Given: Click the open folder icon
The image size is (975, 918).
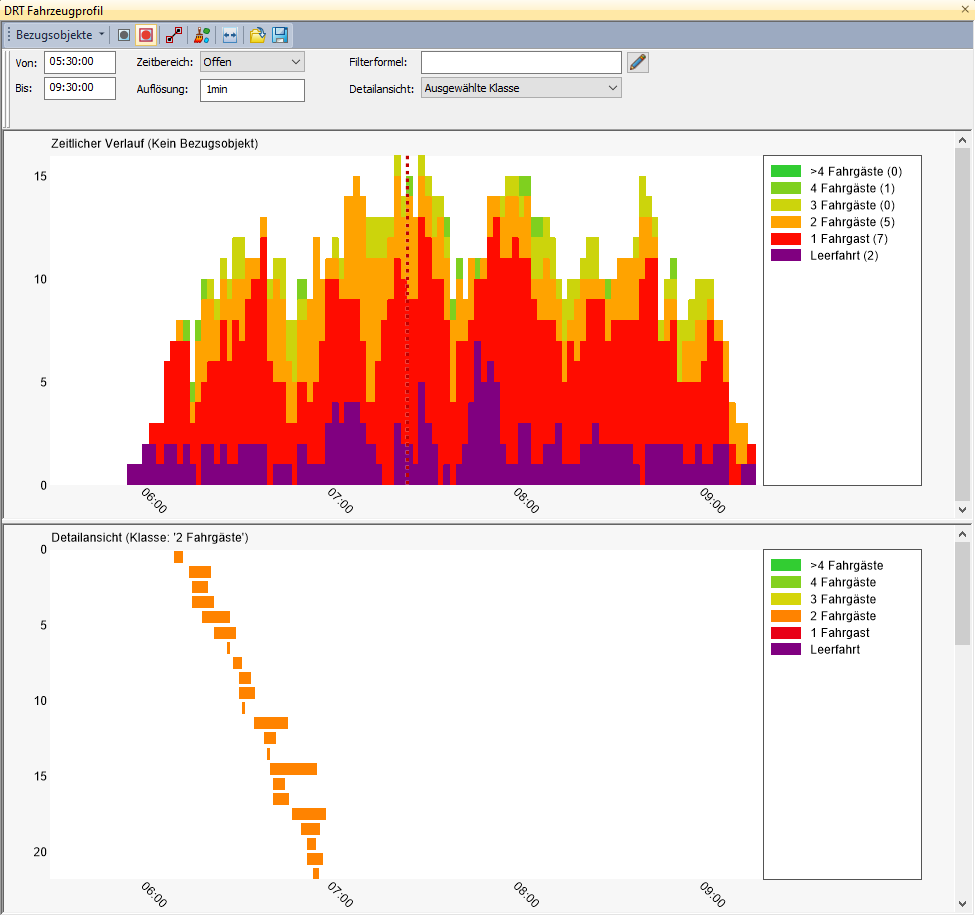Looking at the screenshot, I should pyautogui.click(x=258, y=35).
